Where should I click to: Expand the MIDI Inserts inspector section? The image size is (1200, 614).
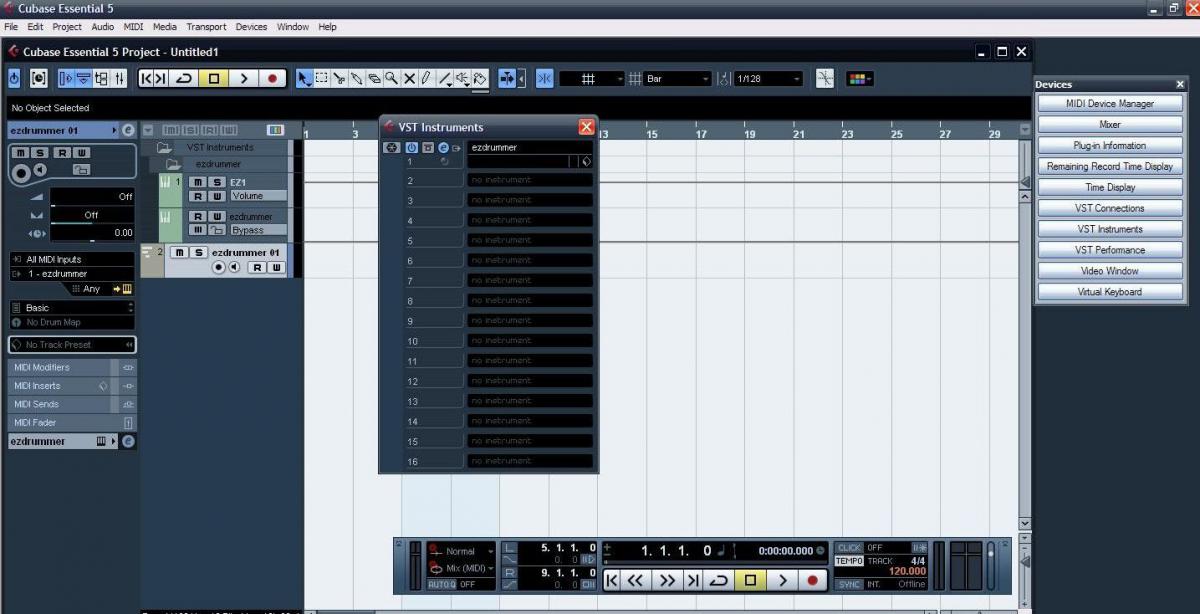pyautogui.click(x=72, y=385)
